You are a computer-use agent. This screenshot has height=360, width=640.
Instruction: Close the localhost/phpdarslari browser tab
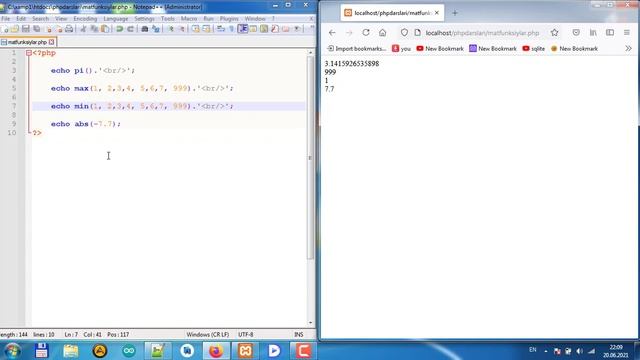tap(437, 13)
